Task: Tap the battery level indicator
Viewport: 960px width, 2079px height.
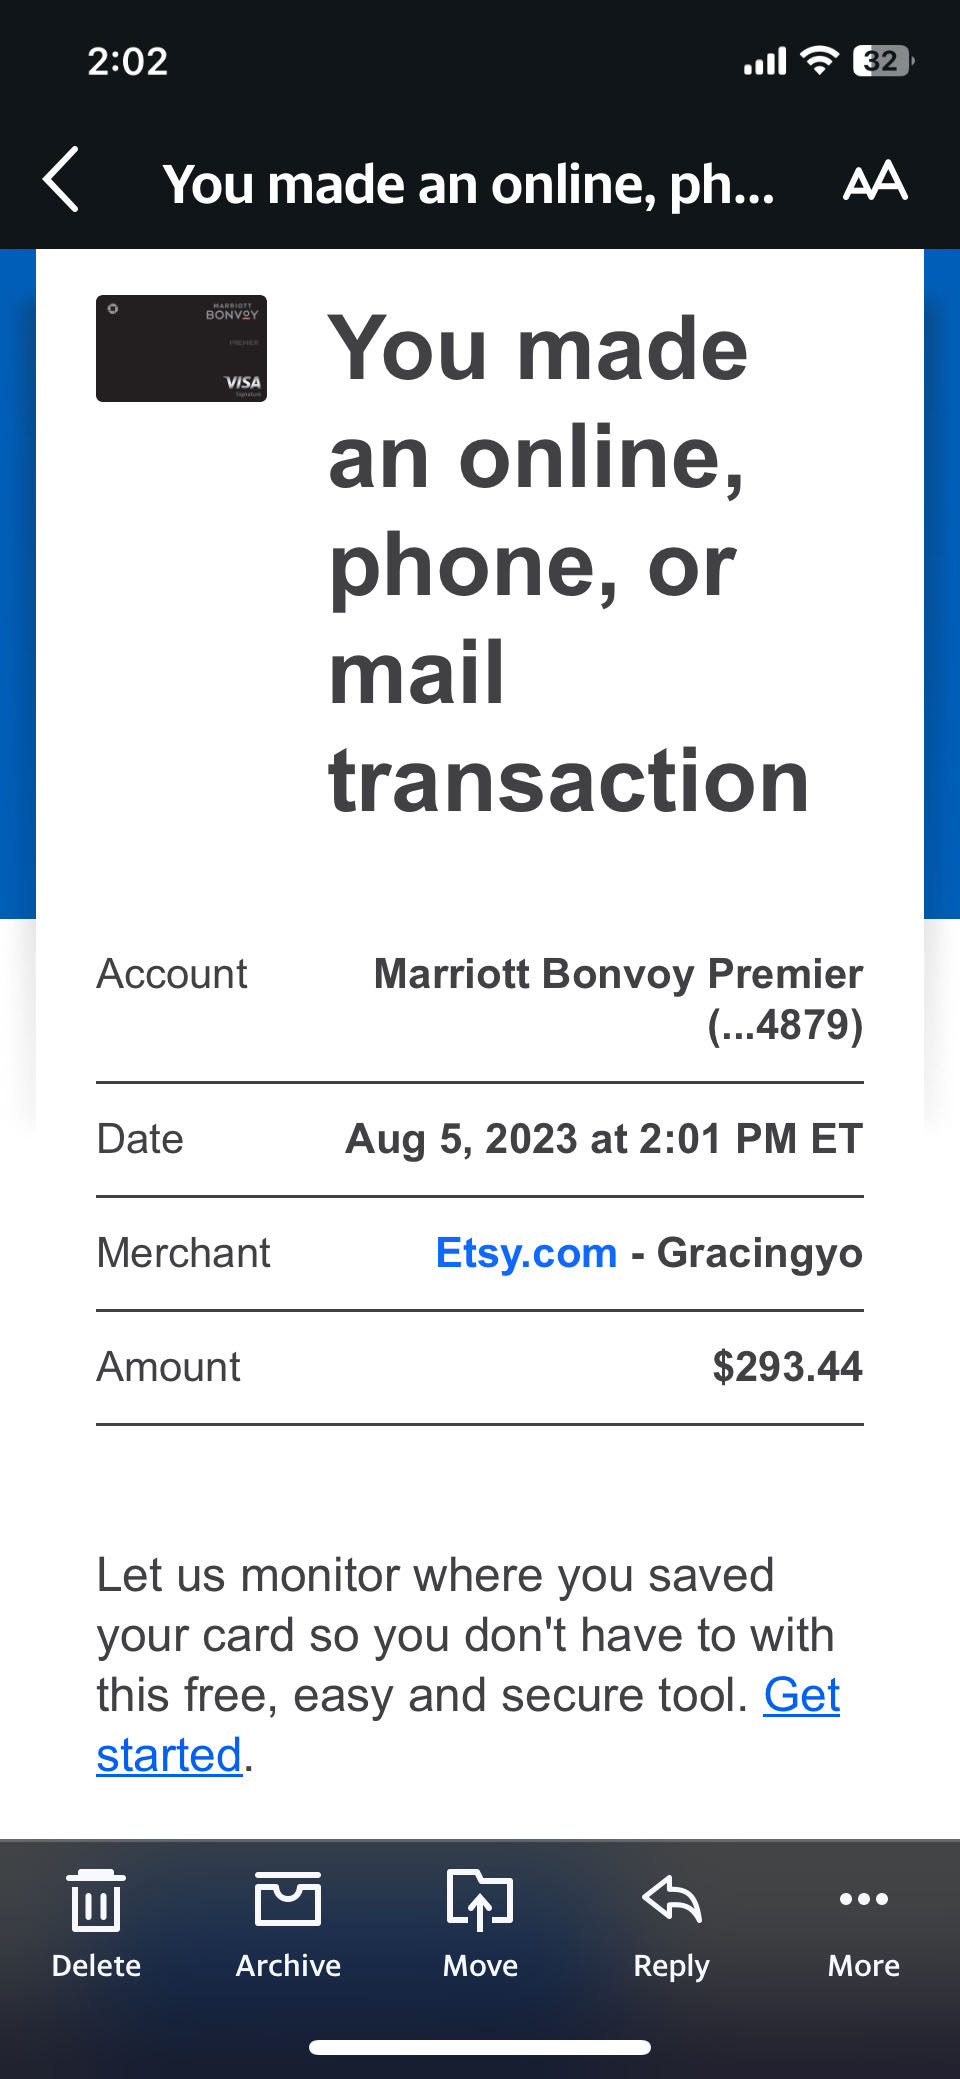Action: 882,62
